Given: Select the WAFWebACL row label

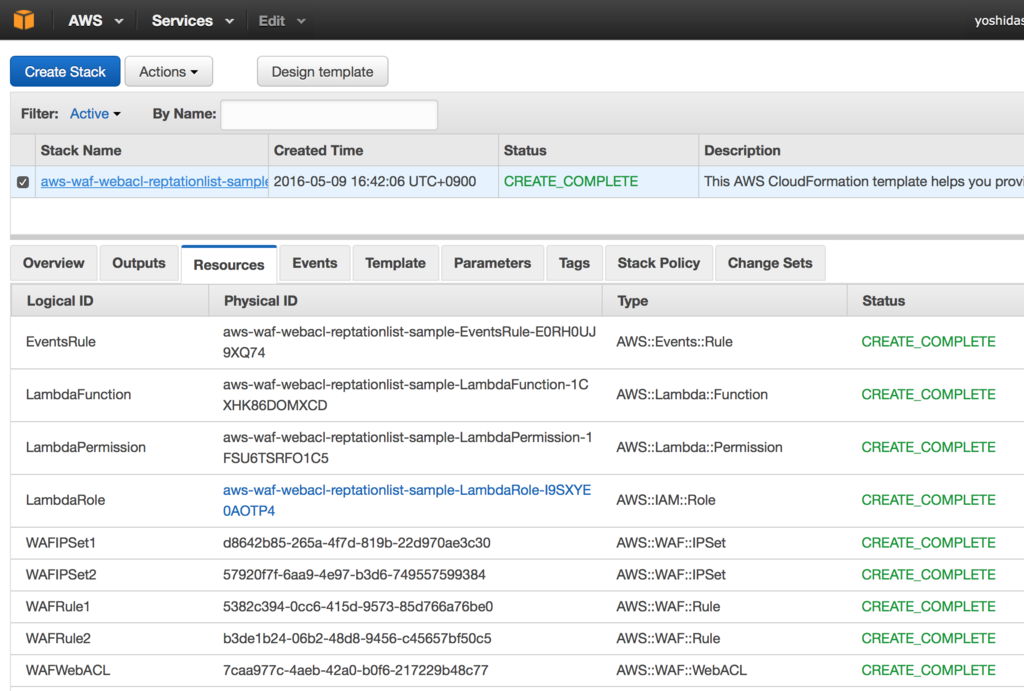Looking at the screenshot, I should tap(68, 671).
